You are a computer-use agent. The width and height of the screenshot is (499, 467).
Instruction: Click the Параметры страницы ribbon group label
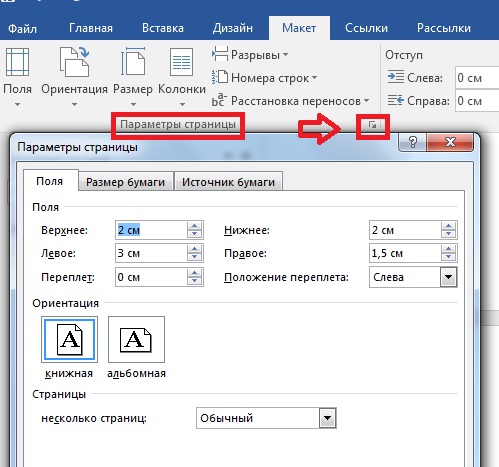[x=178, y=125]
